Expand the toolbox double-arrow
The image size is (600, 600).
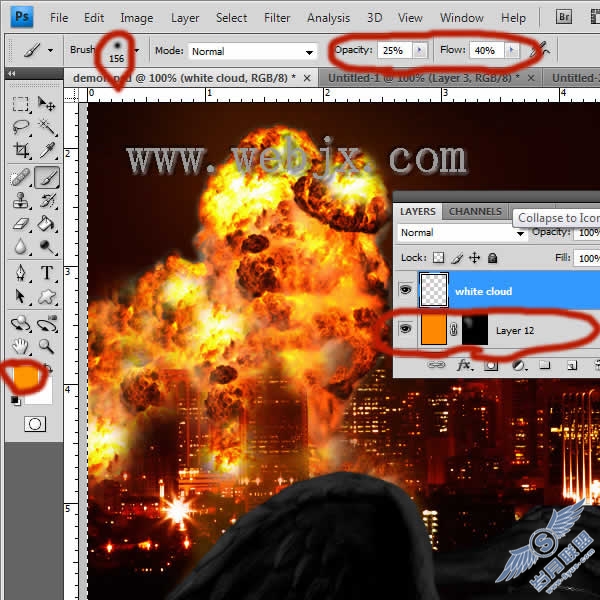(12, 73)
